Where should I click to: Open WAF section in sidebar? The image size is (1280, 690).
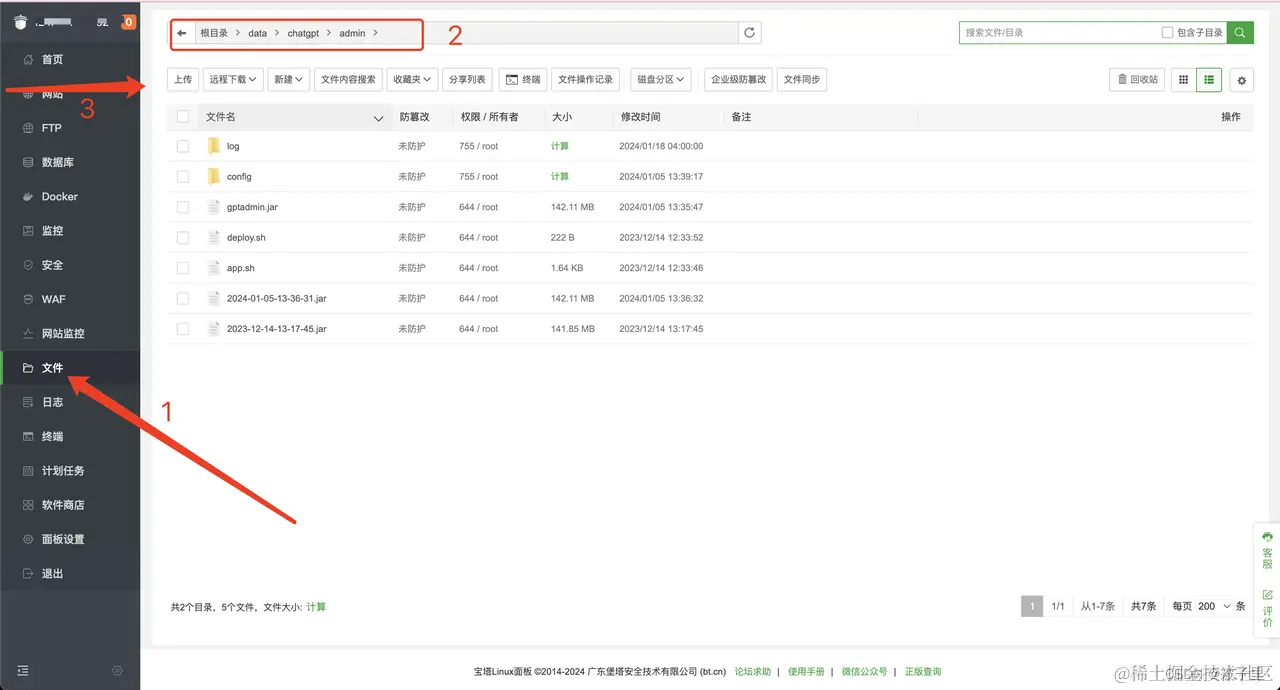(x=53, y=299)
